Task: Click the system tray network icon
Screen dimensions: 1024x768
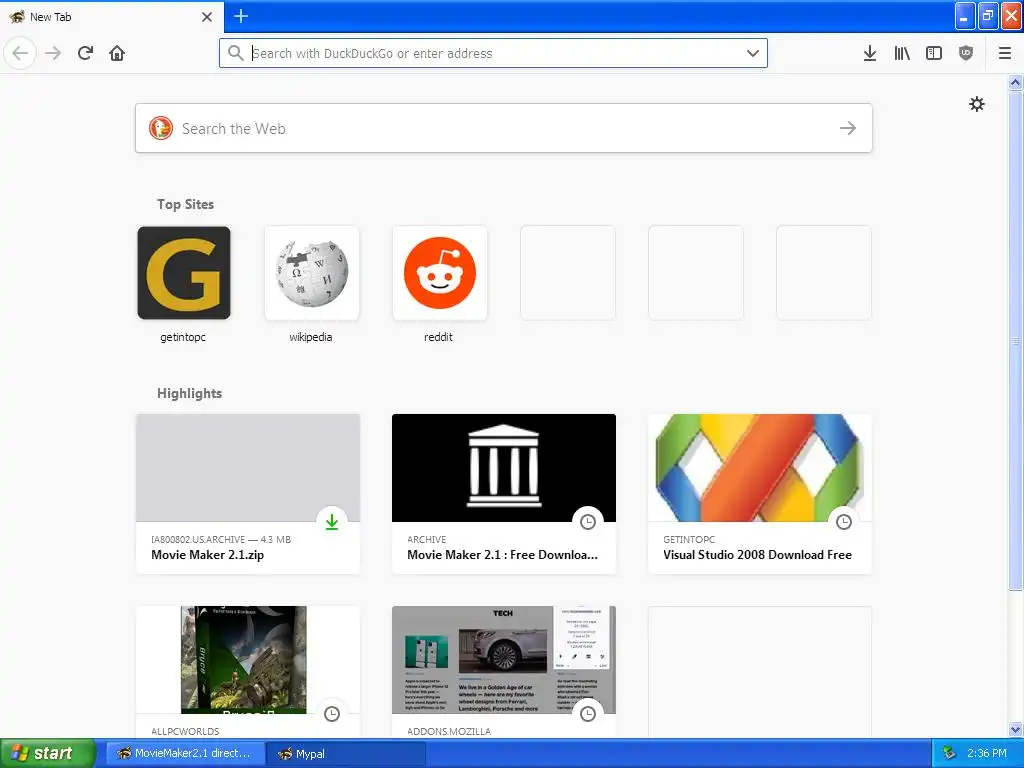Action: click(949, 753)
